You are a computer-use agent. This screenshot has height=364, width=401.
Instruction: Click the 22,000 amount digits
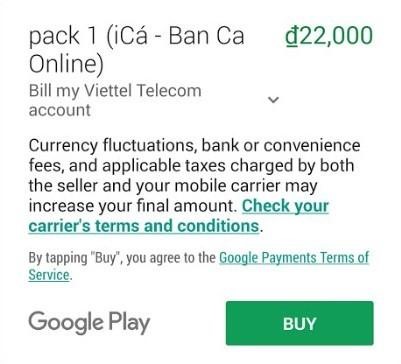(336, 36)
